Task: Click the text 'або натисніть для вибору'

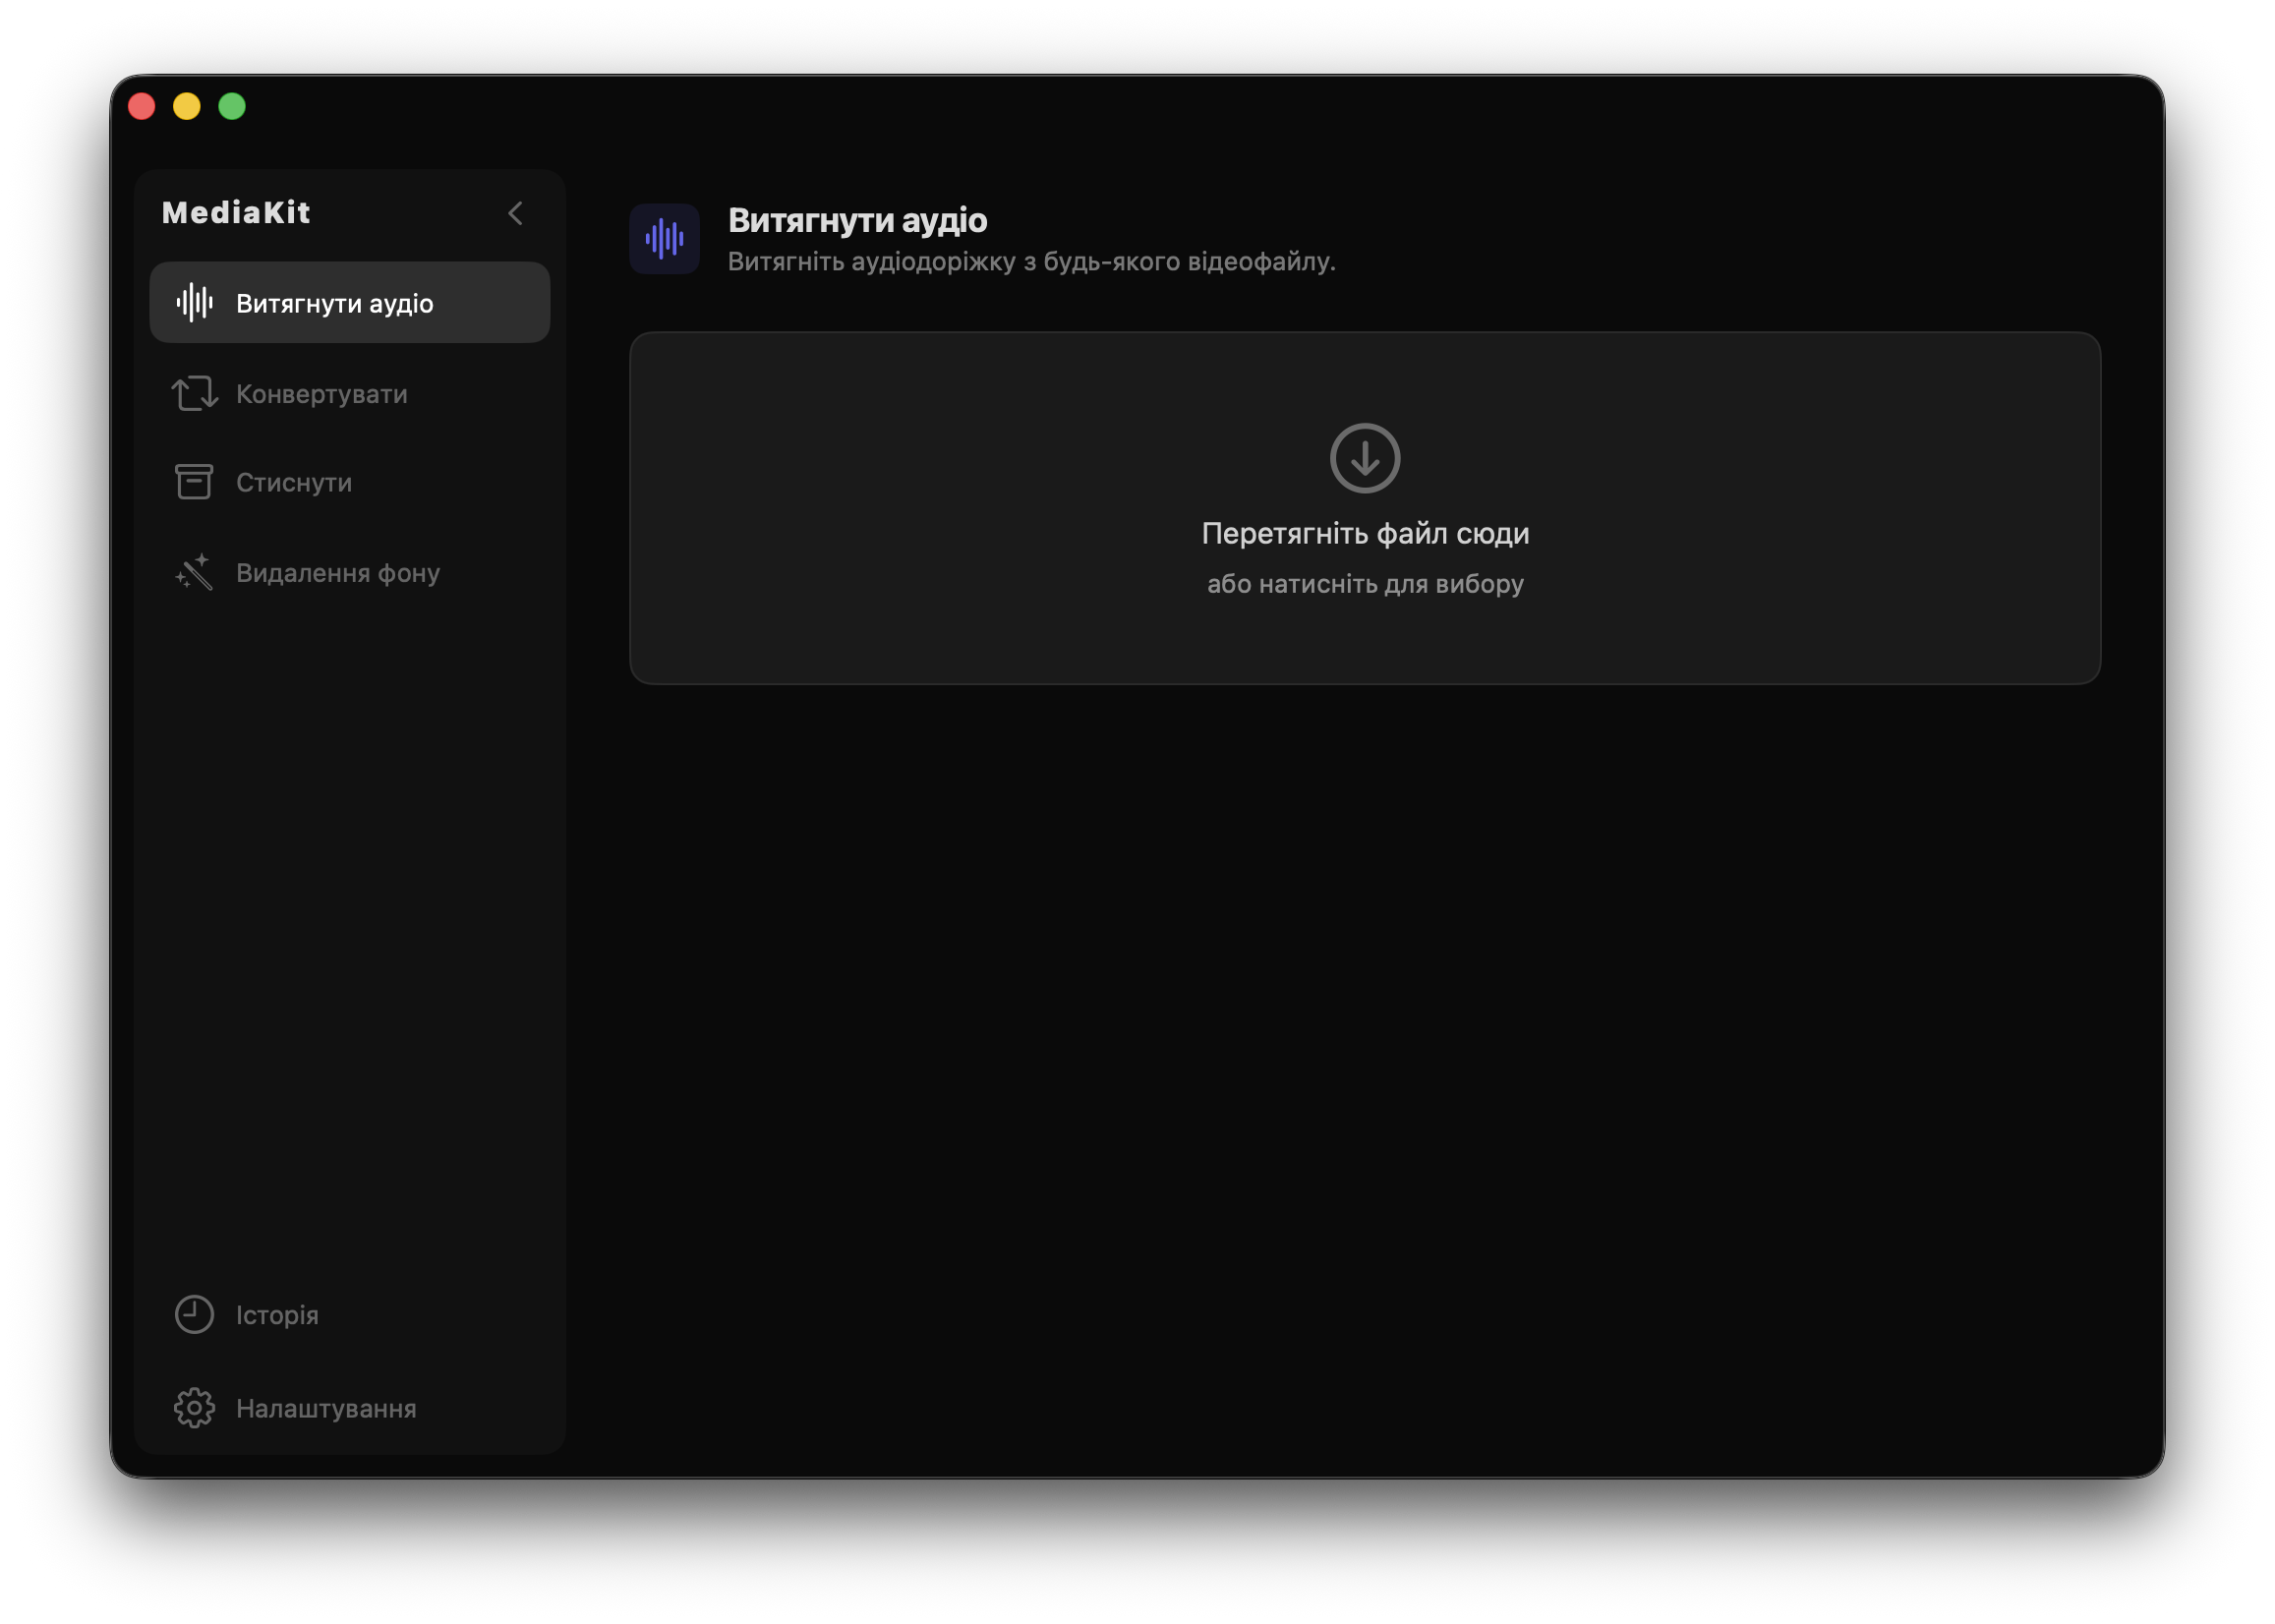Action: coord(1364,583)
